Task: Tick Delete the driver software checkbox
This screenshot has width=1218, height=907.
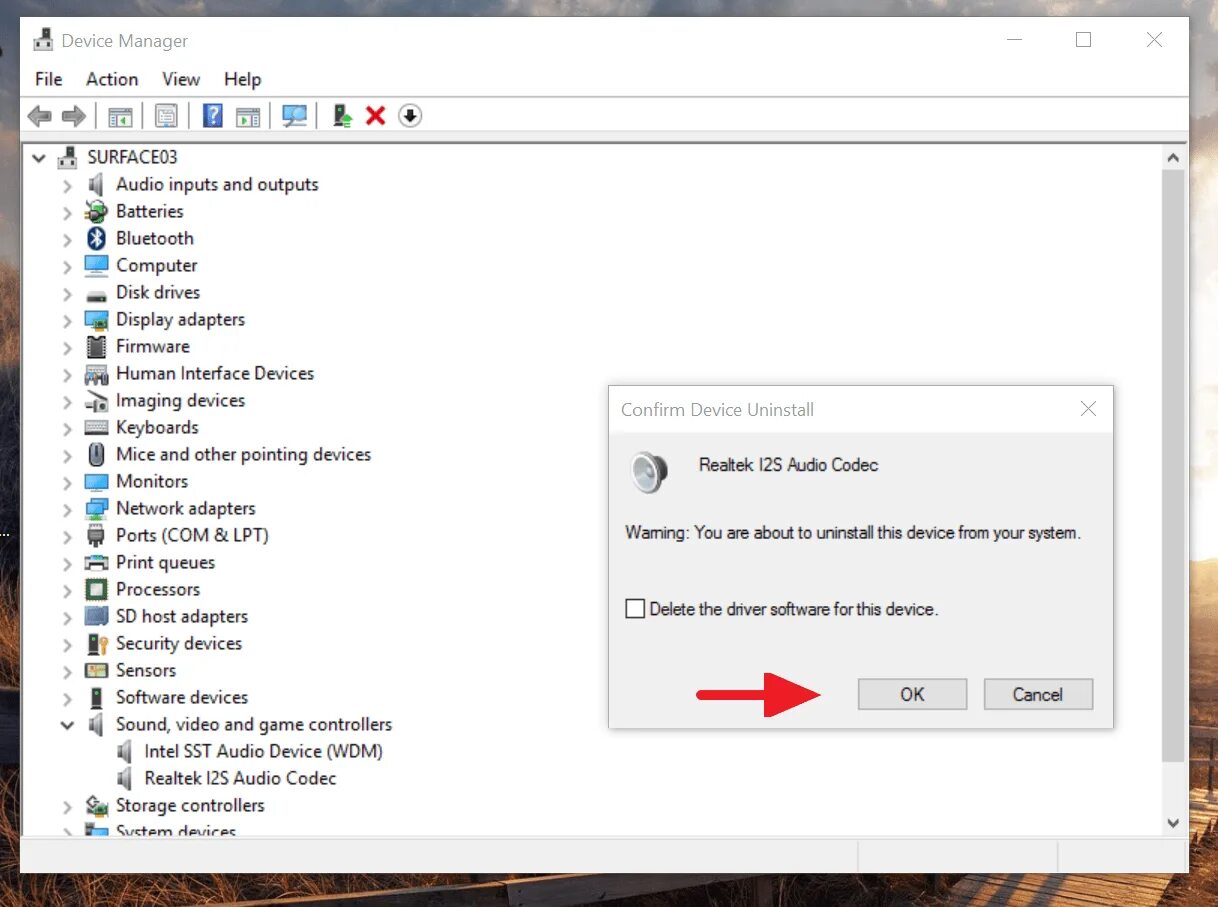Action: click(635, 608)
